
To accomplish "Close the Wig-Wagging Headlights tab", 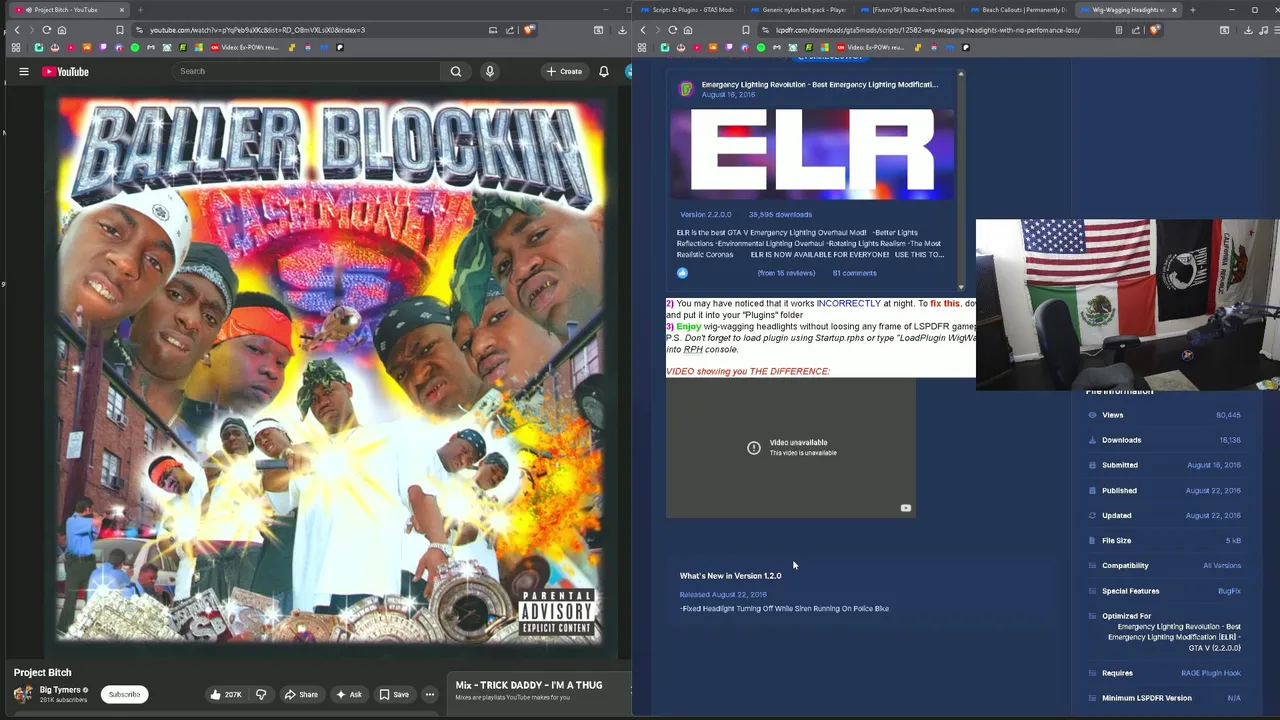I will (x=1174, y=10).
